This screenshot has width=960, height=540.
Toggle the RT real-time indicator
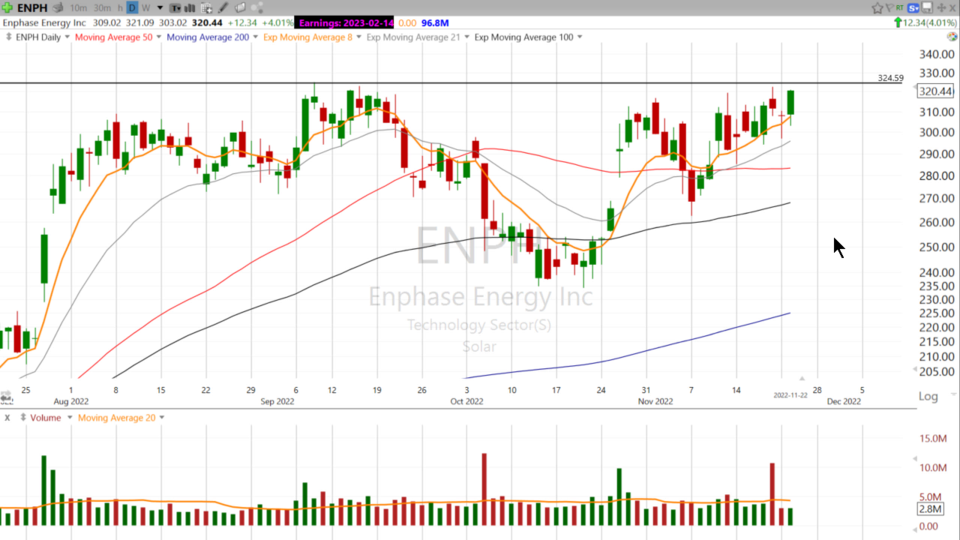(x=899, y=7)
